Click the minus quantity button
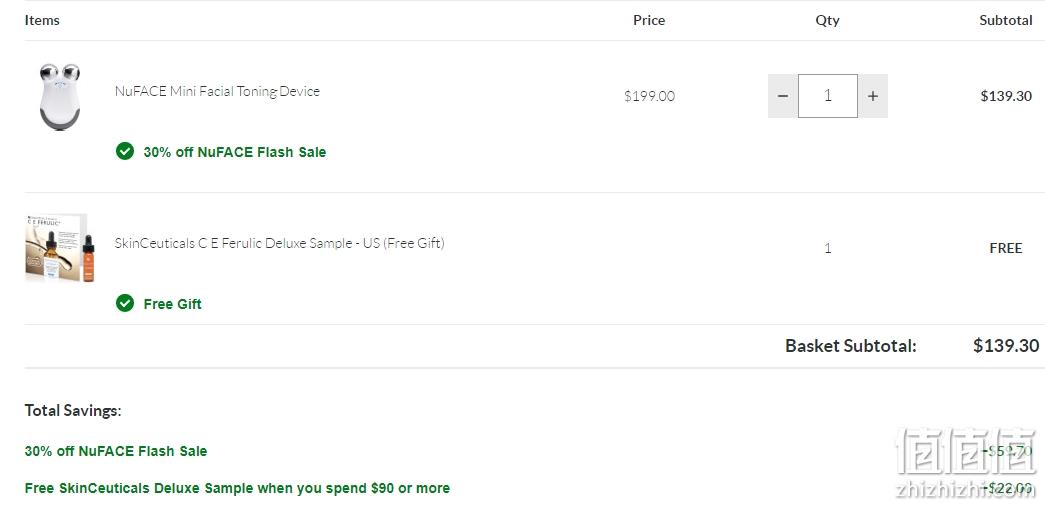The width and height of the screenshot is (1045, 507). 783,96
